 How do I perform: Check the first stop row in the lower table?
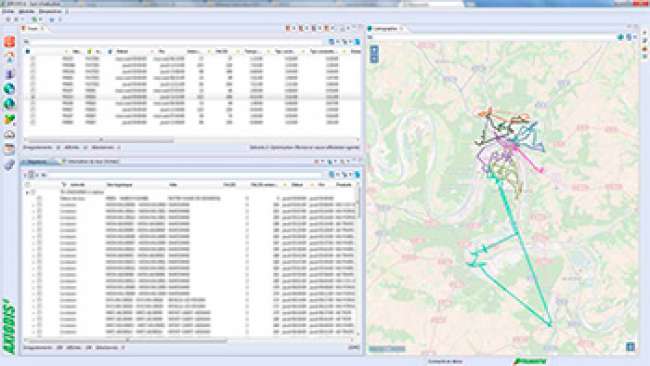(x=39, y=199)
